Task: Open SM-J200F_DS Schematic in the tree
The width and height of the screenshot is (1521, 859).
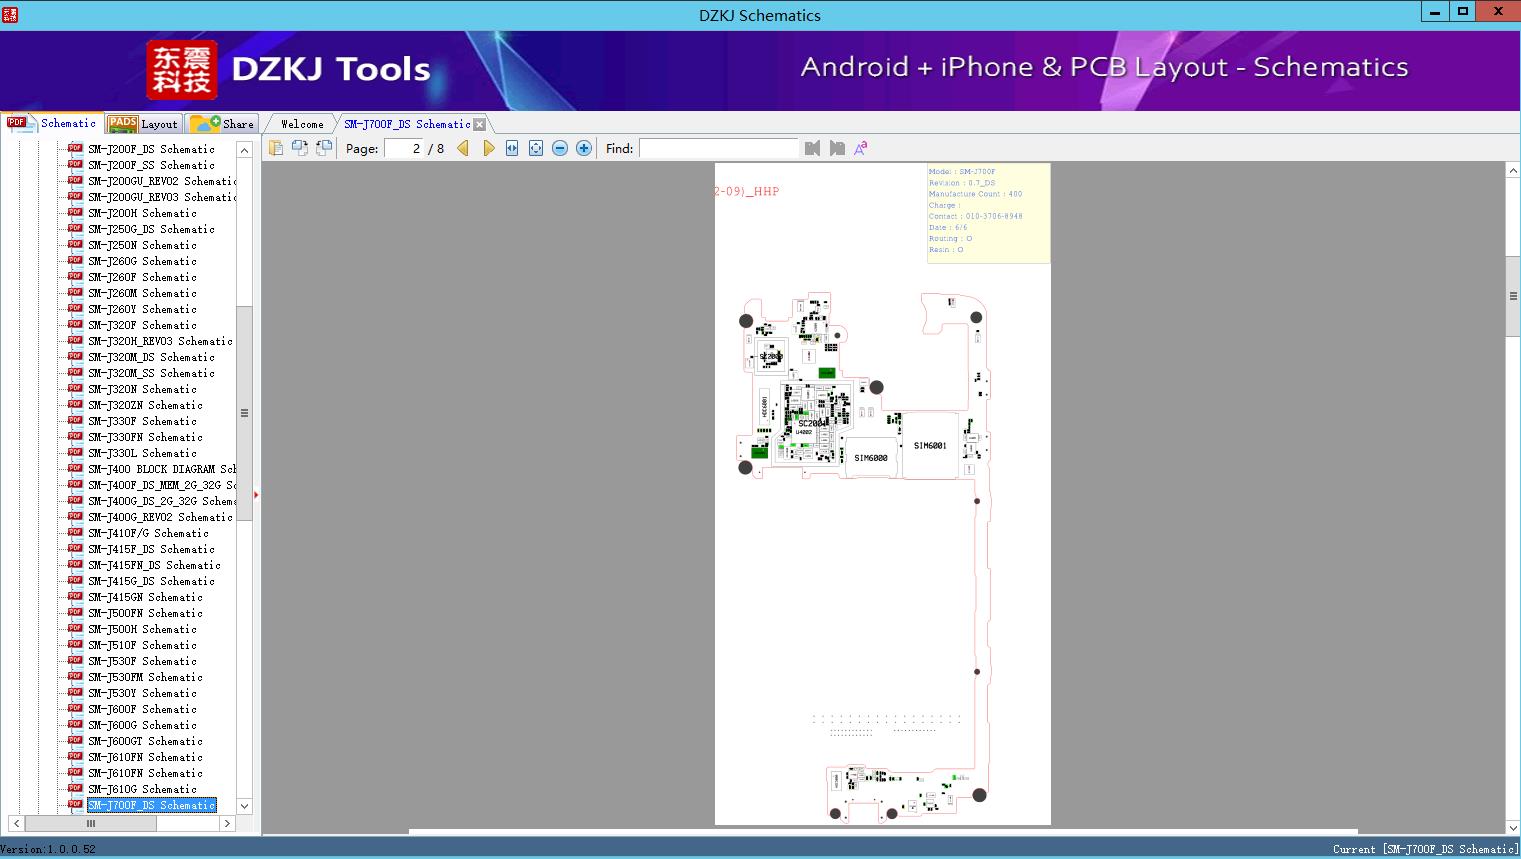Action: 151,149
